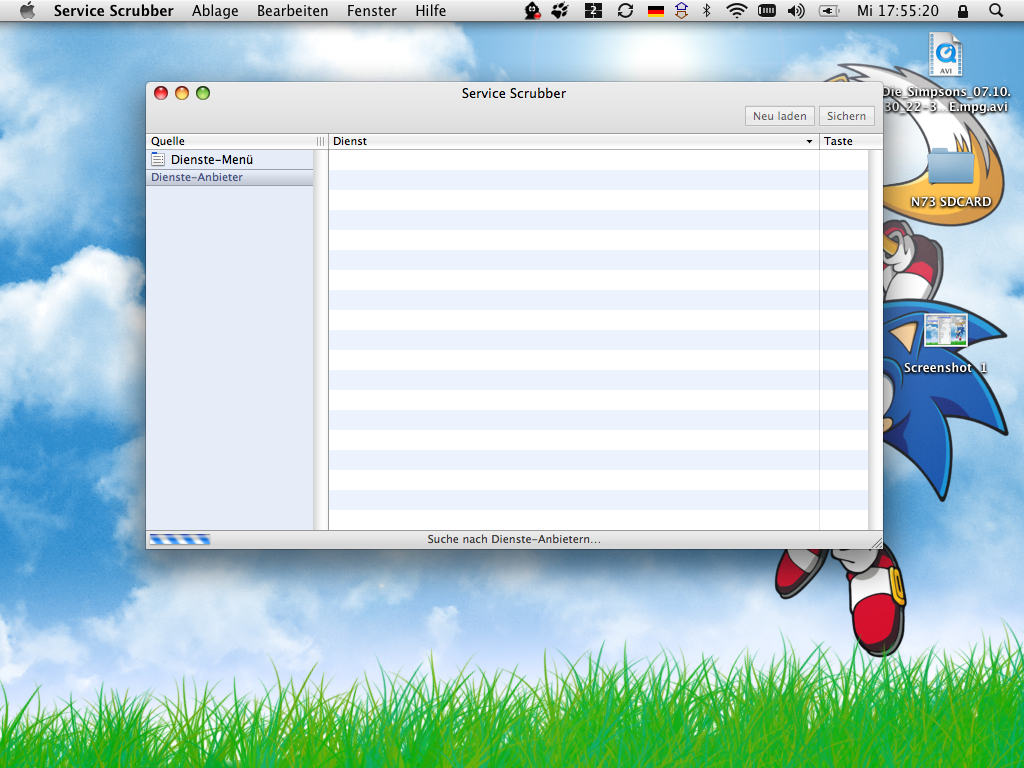The height and width of the screenshot is (768, 1024).
Task: Select Dienste-Menü in the source list
Action: (x=230, y=159)
